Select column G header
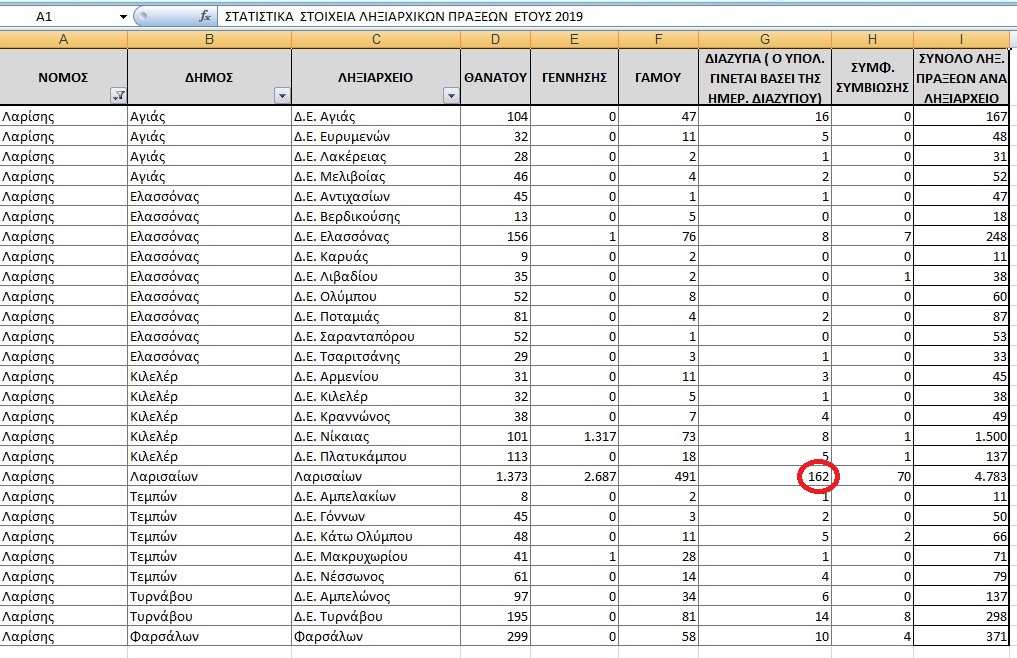Screen dimensions: 1017x658 (765, 40)
